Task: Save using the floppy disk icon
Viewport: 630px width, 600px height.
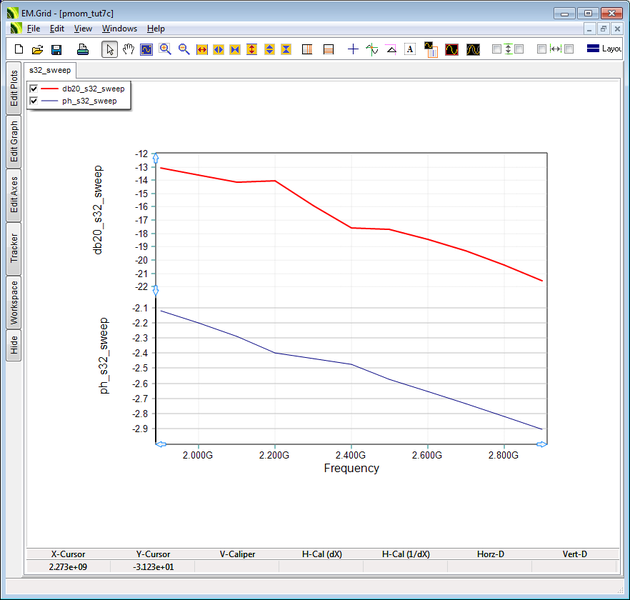Action: 56,49
